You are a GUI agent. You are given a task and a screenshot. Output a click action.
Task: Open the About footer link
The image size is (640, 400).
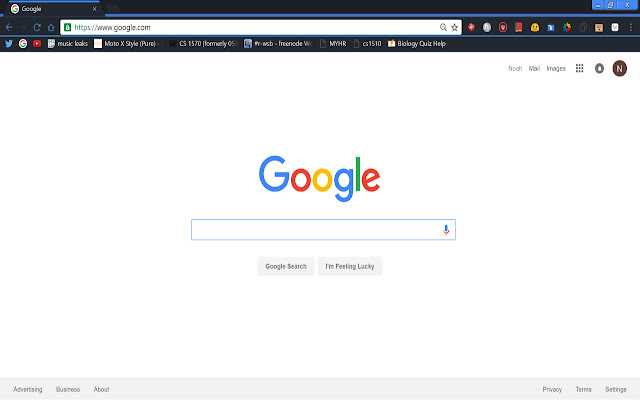tap(101, 389)
